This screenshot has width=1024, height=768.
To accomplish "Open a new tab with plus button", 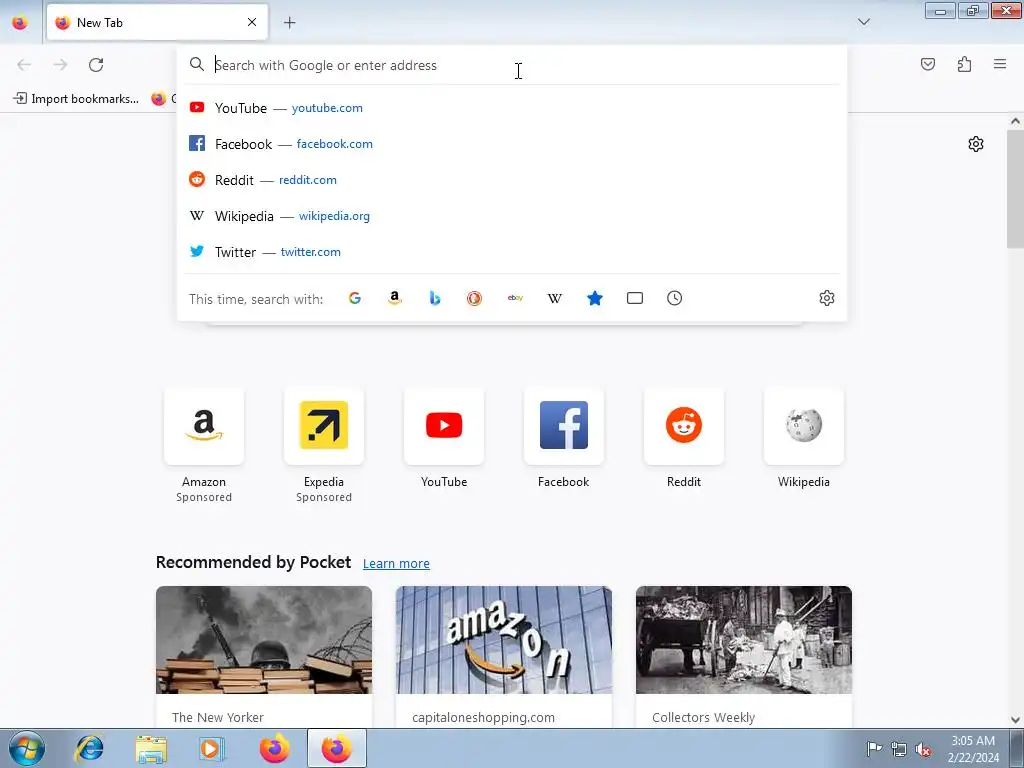I will coord(289,23).
